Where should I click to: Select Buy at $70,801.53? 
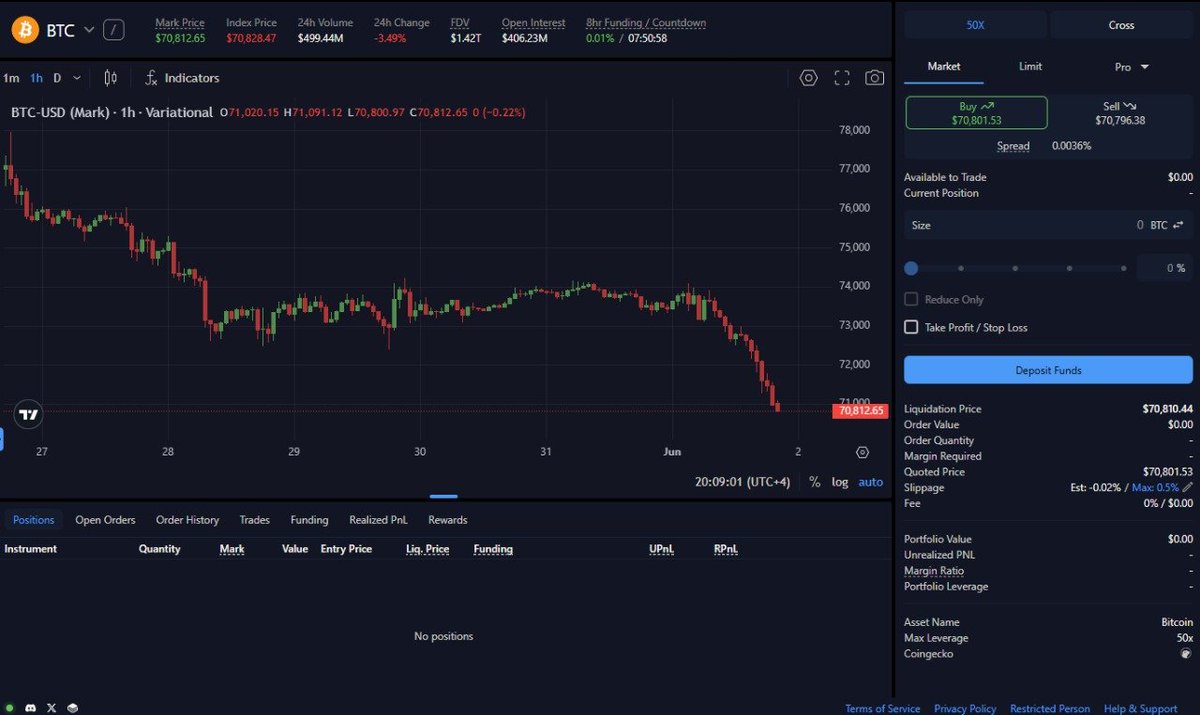pyautogui.click(x=976, y=113)
